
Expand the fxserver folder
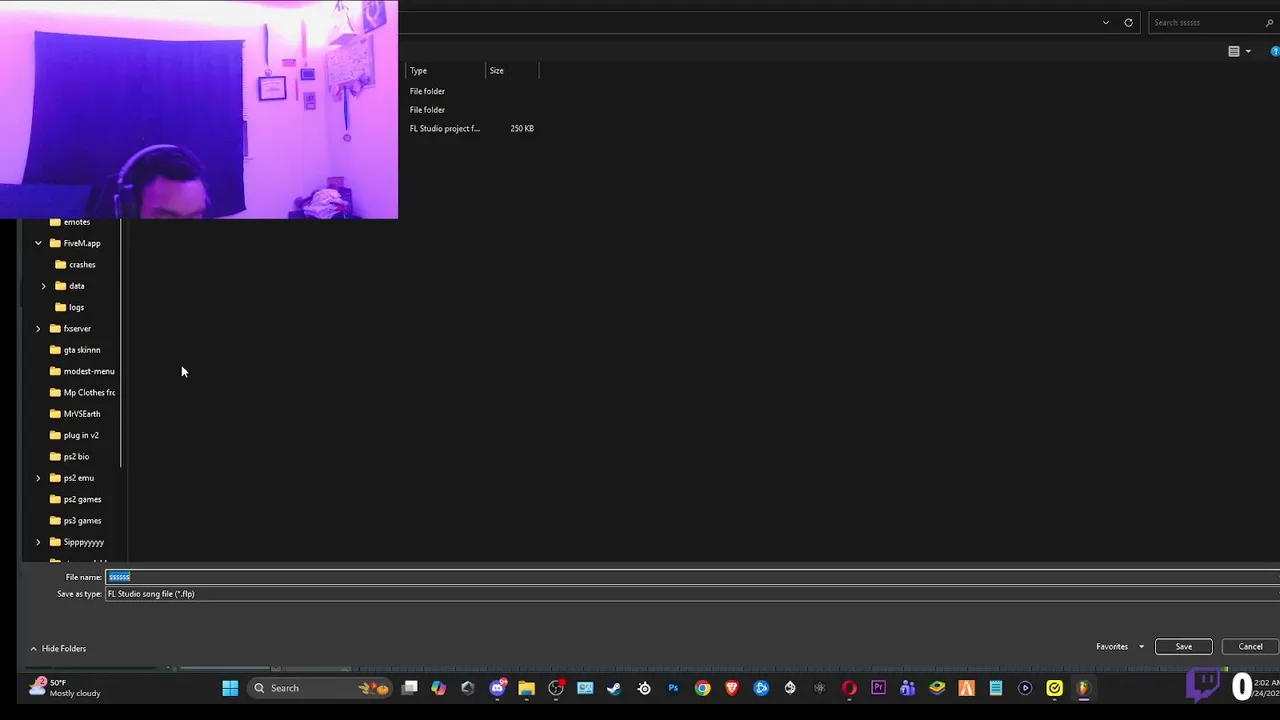(38, 328)
